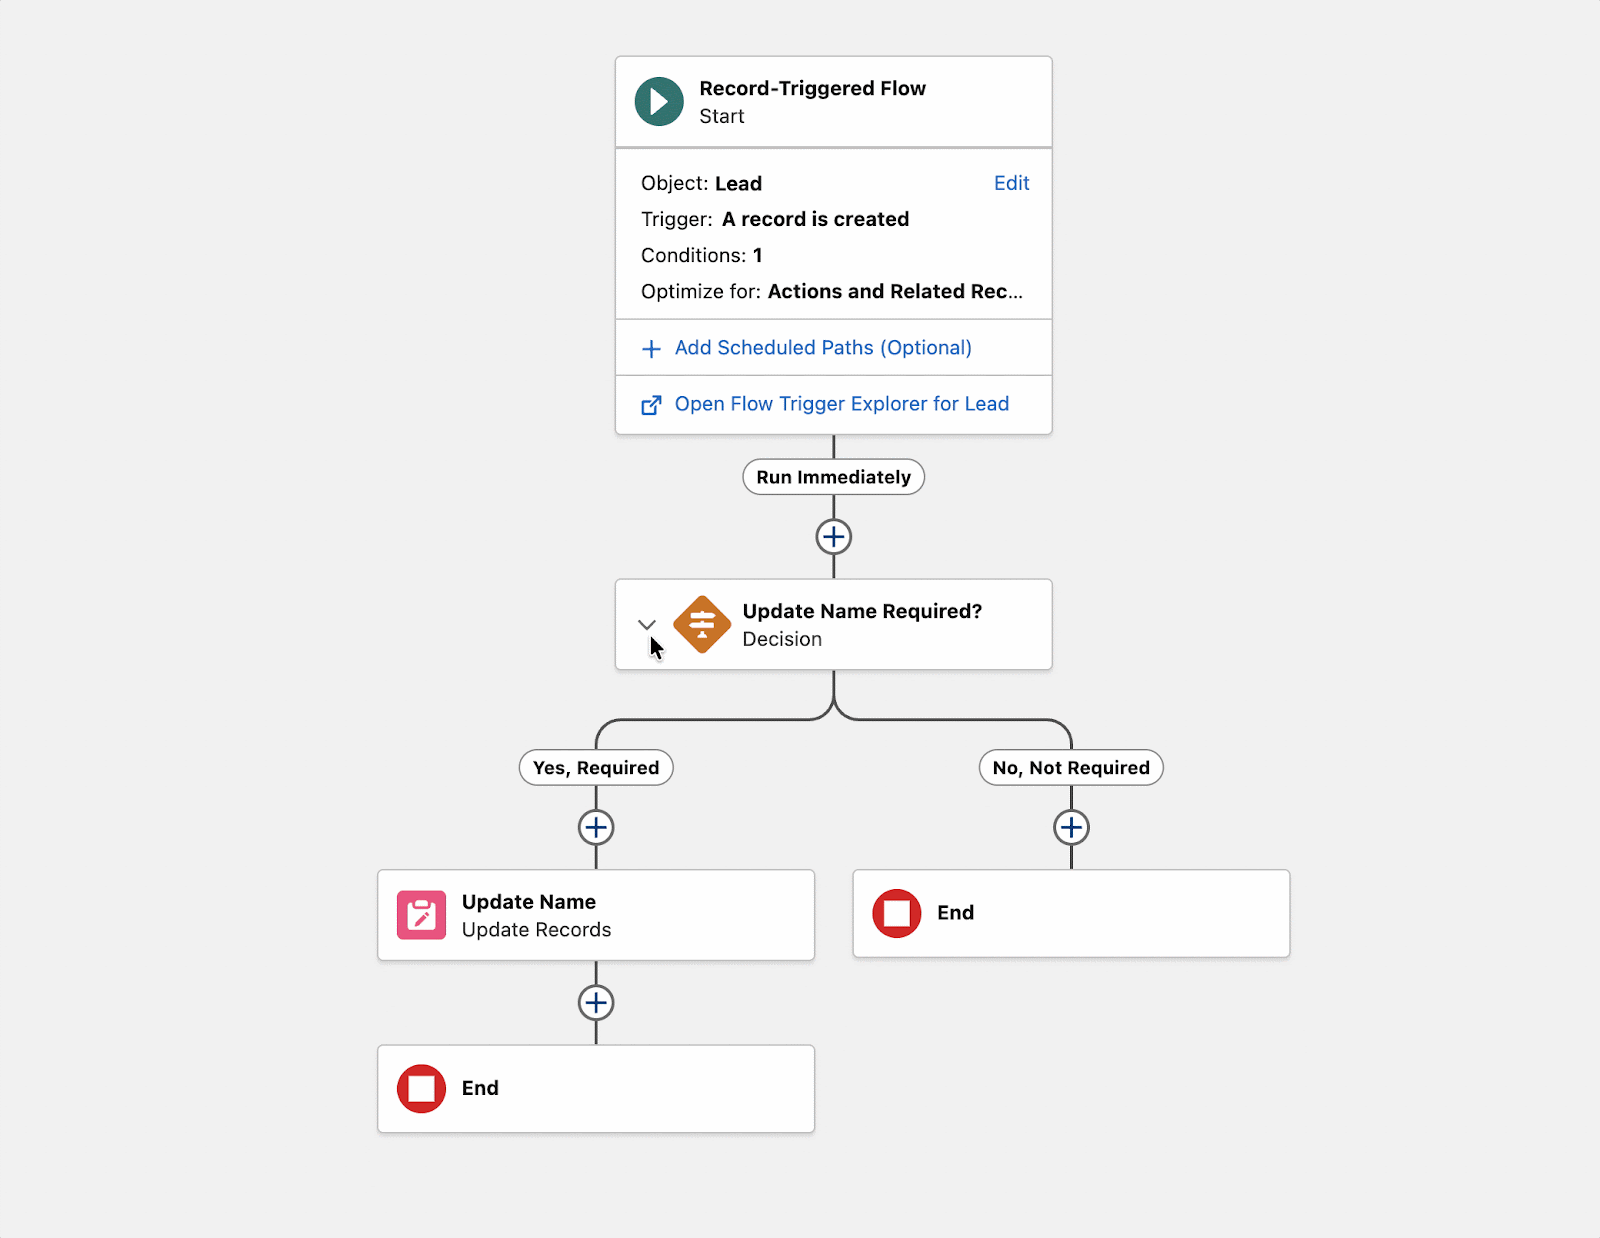Add element on No, Not Required path
The image size is (1600, 1238).
1071,828
